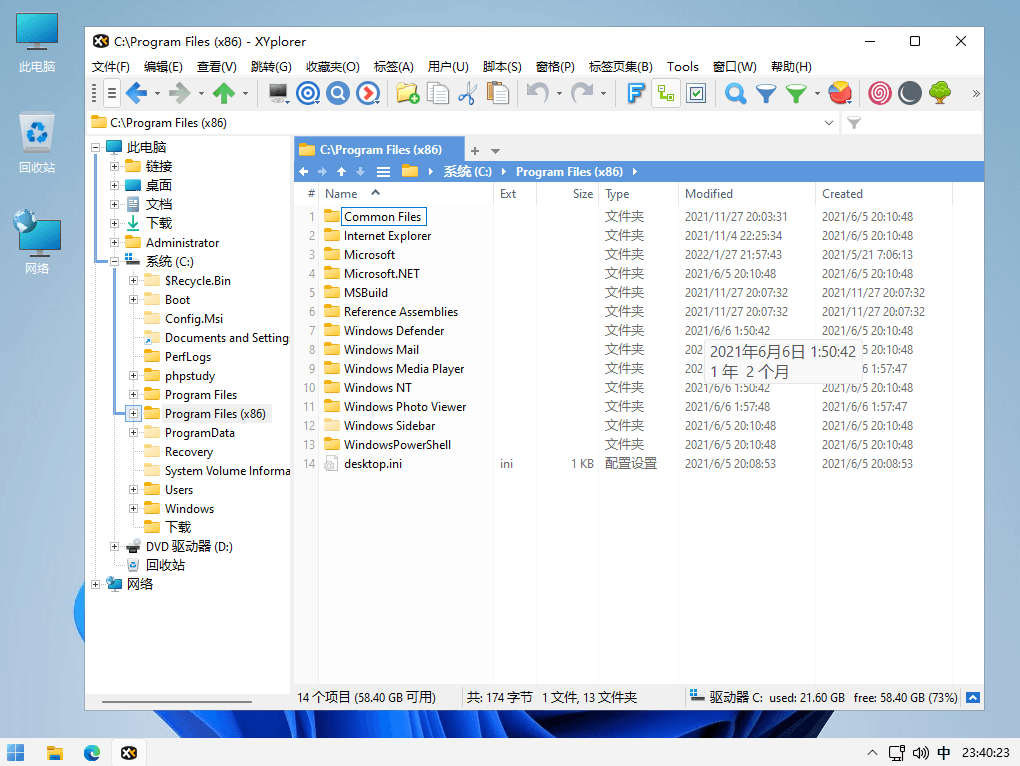Expand the phpstudy tree node
Viewport: 1020px width, 766px height.
click(133, 376)
